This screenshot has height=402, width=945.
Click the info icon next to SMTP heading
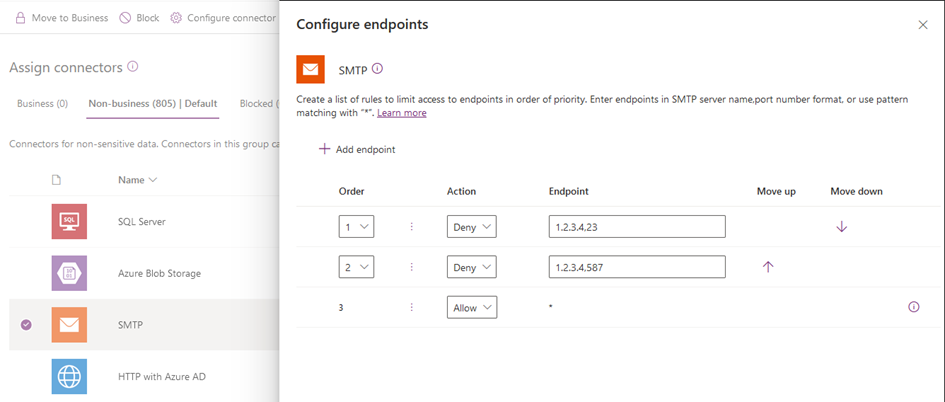click(377, 69)
